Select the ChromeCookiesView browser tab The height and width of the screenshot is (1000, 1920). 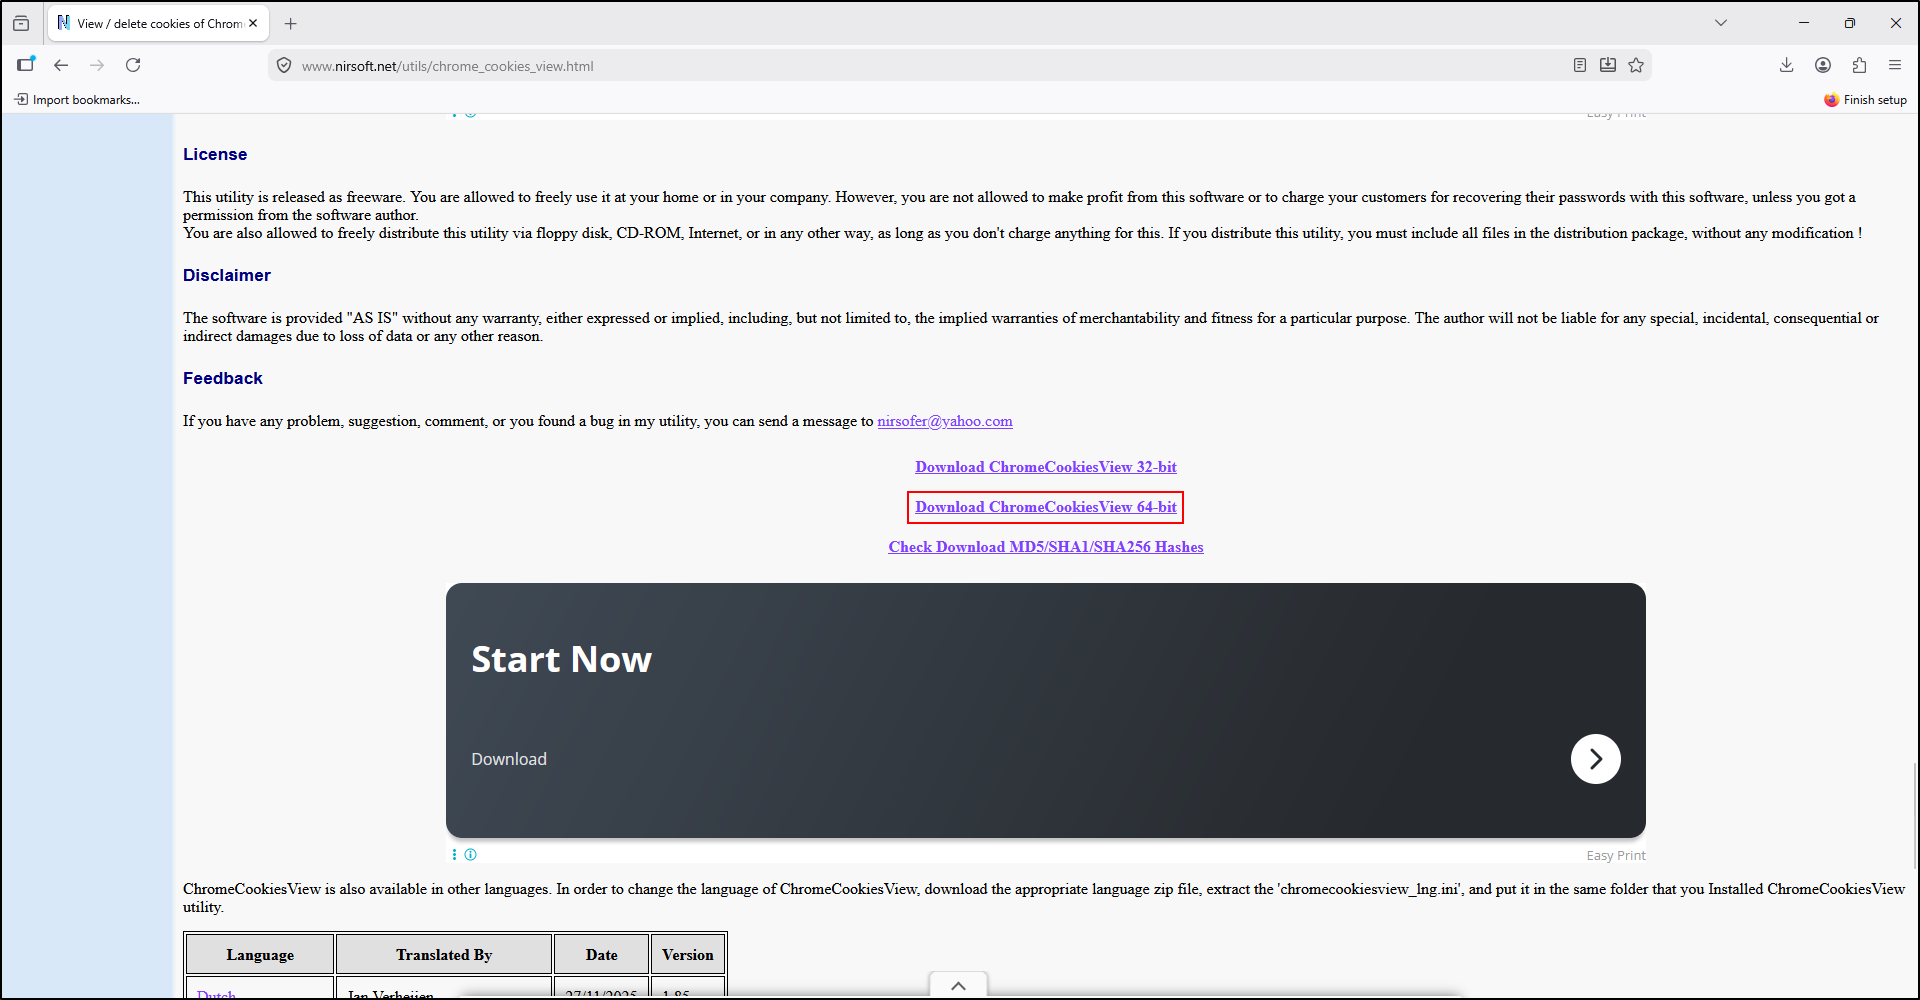pyautogui.click(x=159, y=23)
